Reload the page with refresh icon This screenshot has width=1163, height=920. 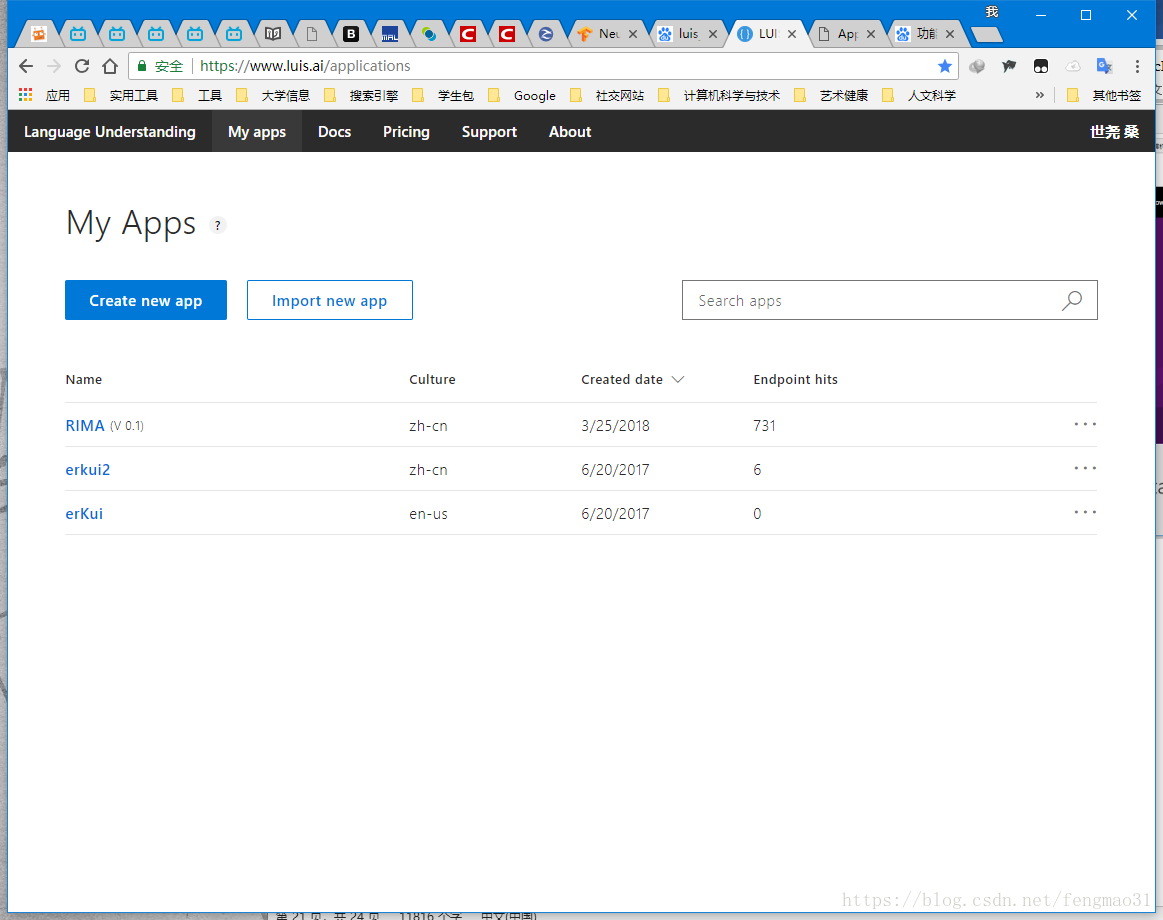pyautogui.click(x=82, y=66)
